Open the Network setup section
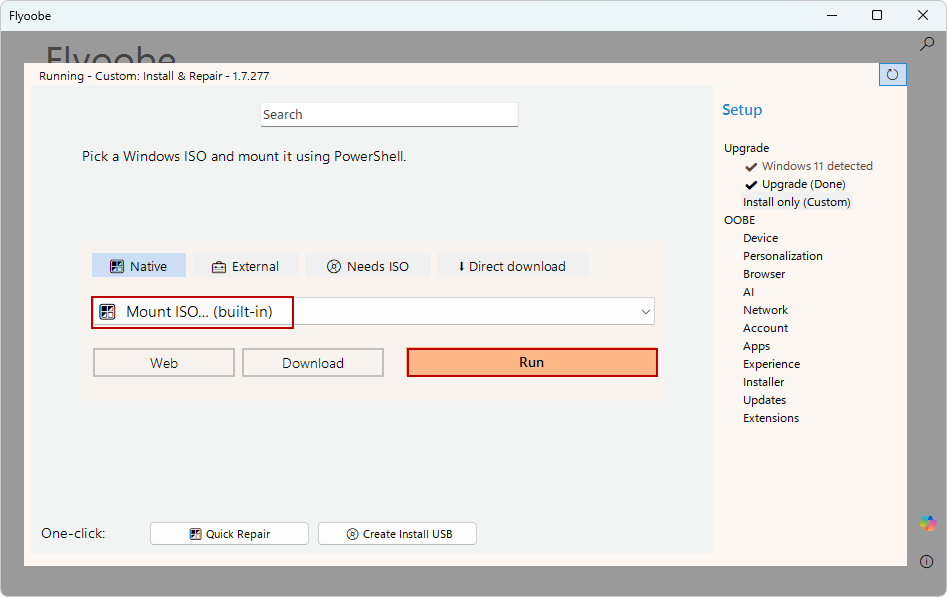This screenshot has width=947, height=597. [765, 310]
